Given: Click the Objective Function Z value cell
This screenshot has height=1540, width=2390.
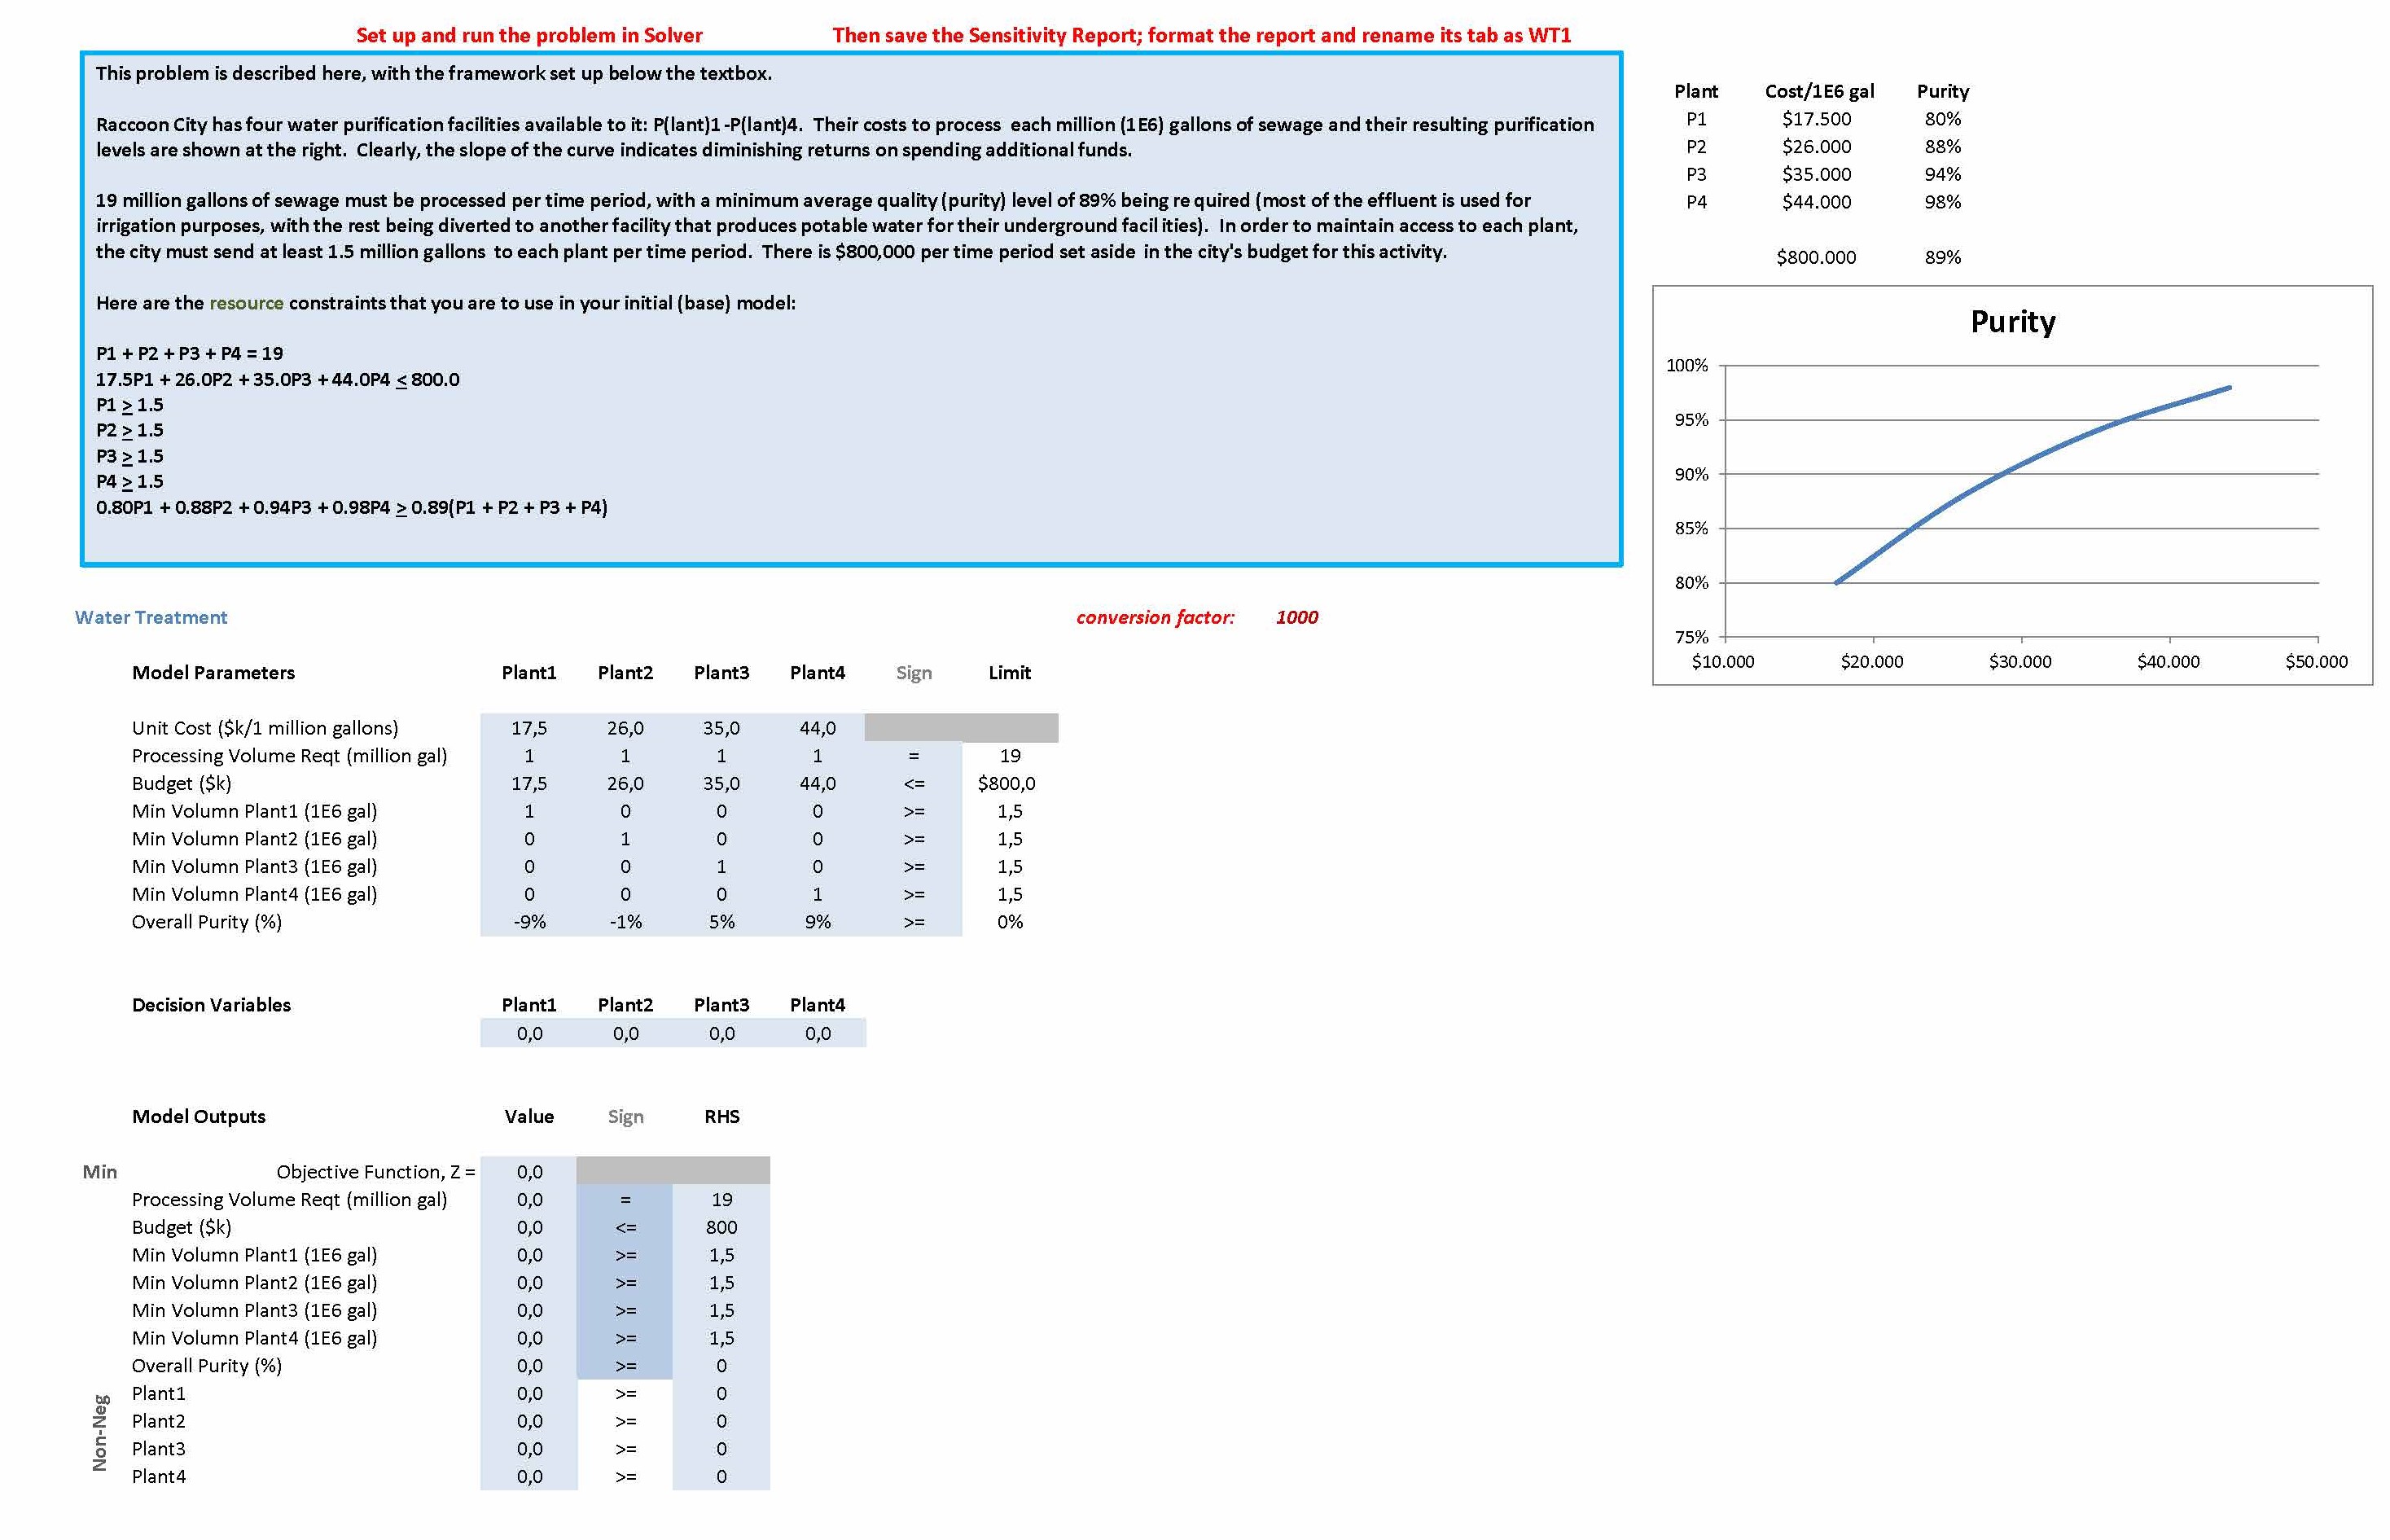Looking at the screenshot, I should coord(529,1171).
